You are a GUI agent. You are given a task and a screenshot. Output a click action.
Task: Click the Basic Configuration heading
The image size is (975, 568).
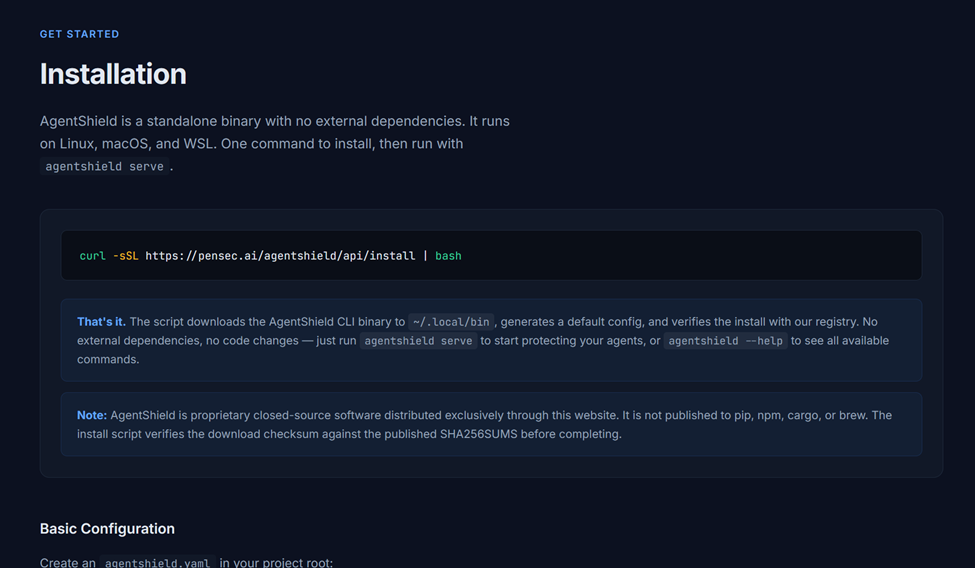107,529
